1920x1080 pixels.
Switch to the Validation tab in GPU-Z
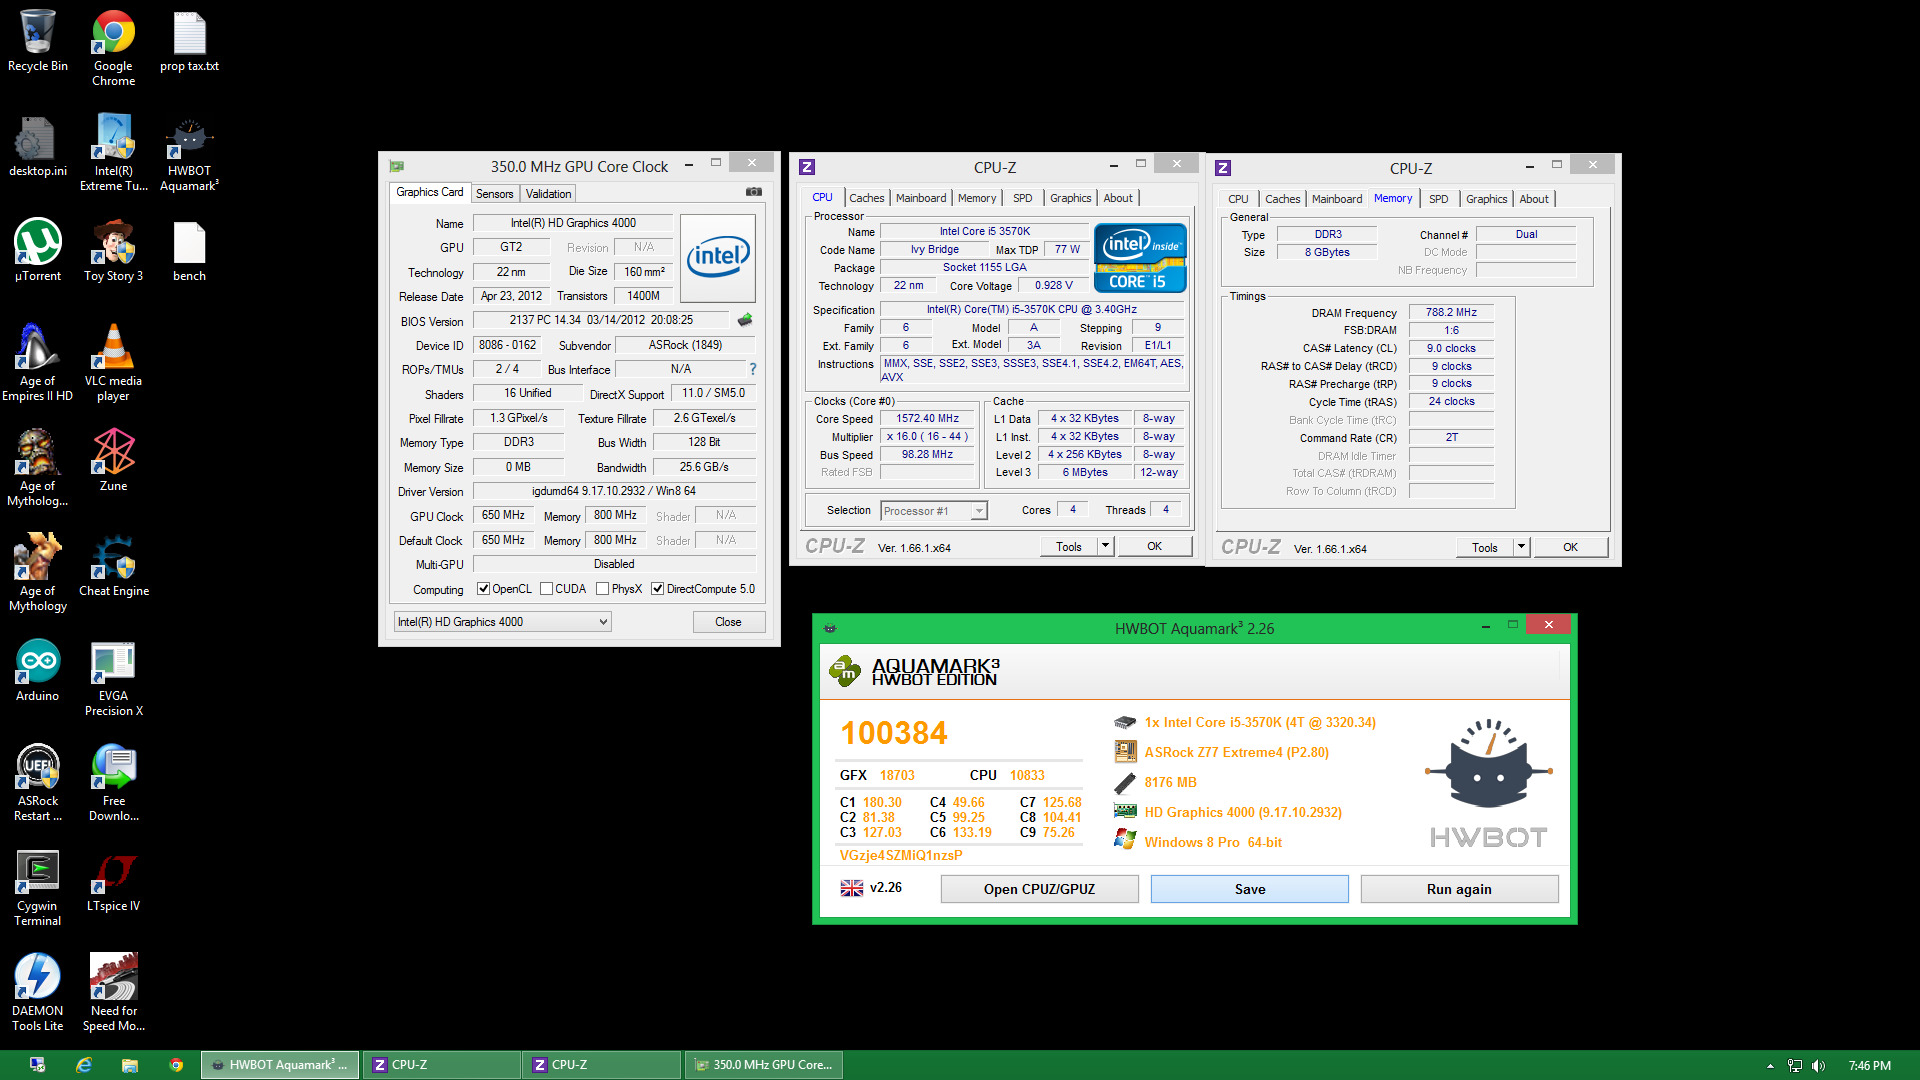(x=548, y=194)
